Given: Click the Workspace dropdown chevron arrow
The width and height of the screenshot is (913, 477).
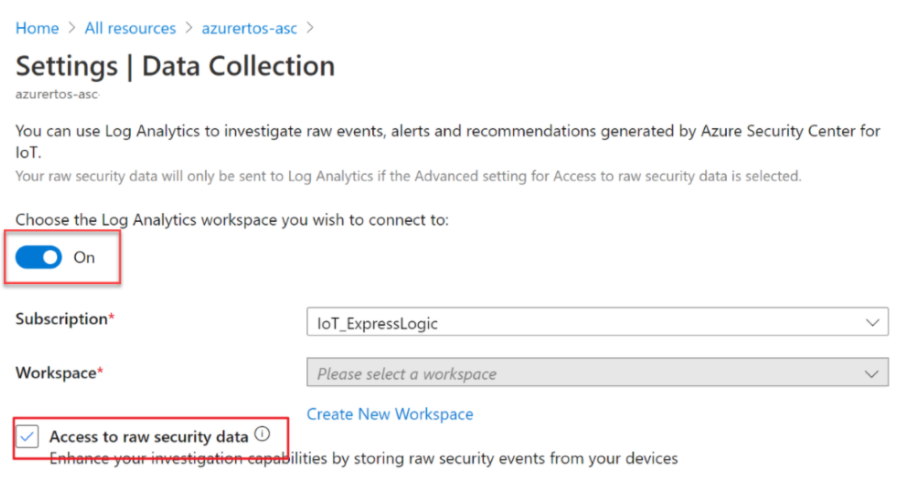Looking at the screenshot, I should point(871,374).
